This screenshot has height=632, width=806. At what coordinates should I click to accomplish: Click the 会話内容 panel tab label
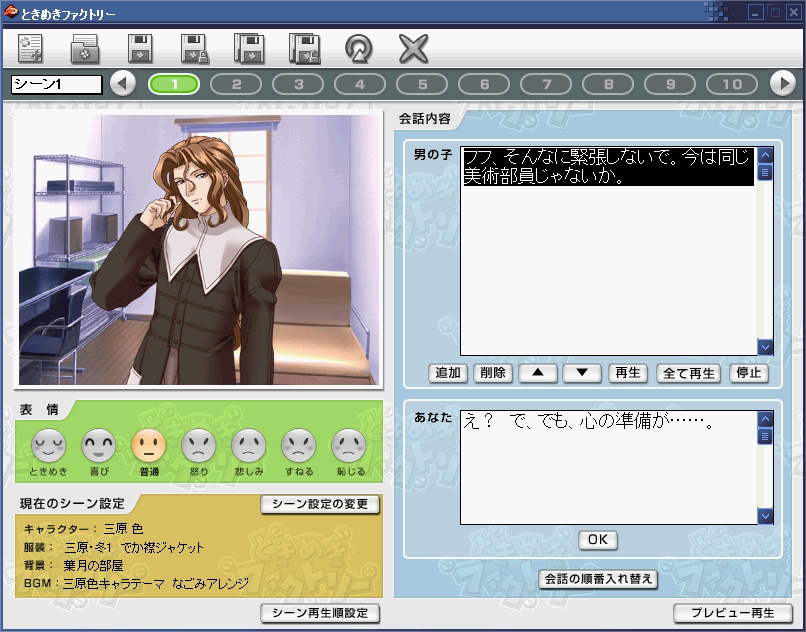pos(425,119)
